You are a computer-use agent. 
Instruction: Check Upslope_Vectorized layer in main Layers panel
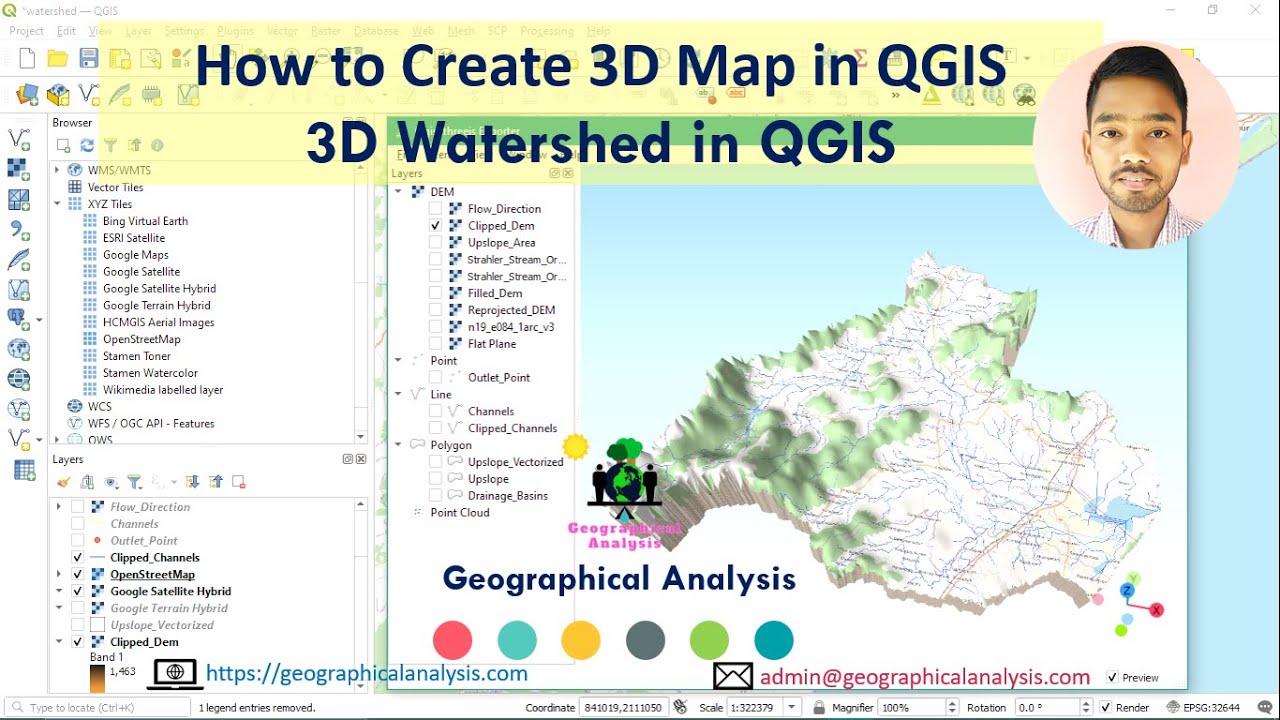pyautogui.click(x=78, y=625)
